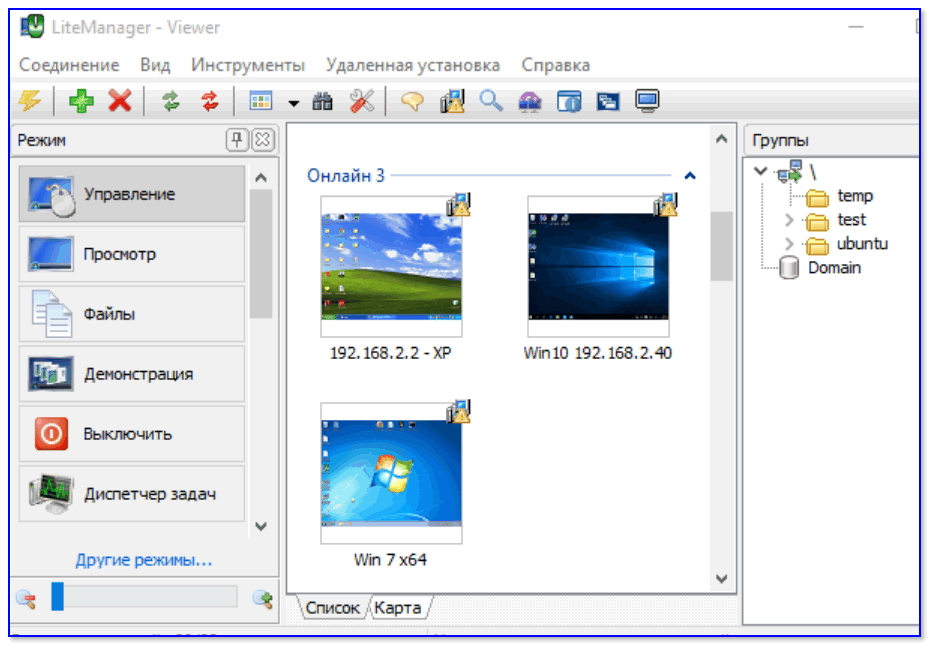Click the green plus add connection icon
The image size is (929, 645).
[x=79, y=101]
